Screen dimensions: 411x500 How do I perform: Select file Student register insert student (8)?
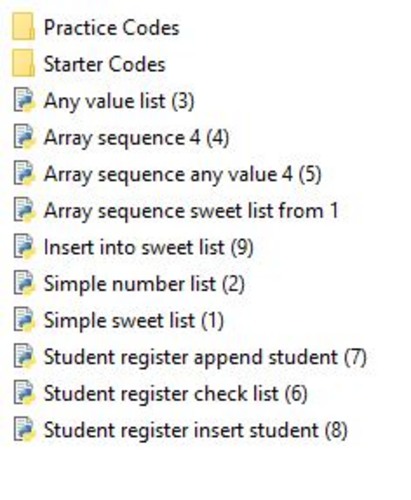pyautogui.click(x=196, y=430)
